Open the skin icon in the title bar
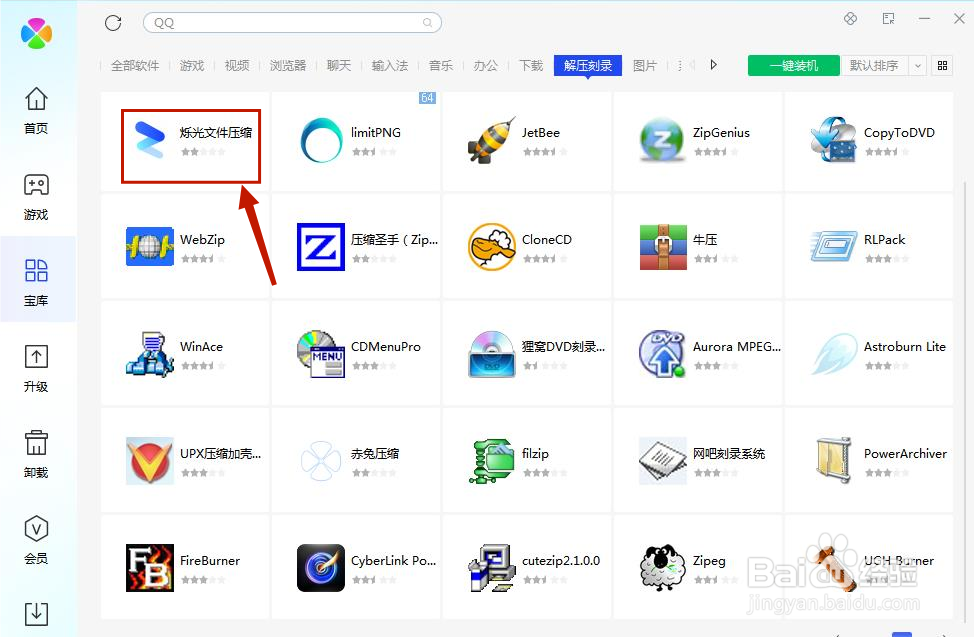The height and width of the screenshot is (637, 974). (850, 19)
